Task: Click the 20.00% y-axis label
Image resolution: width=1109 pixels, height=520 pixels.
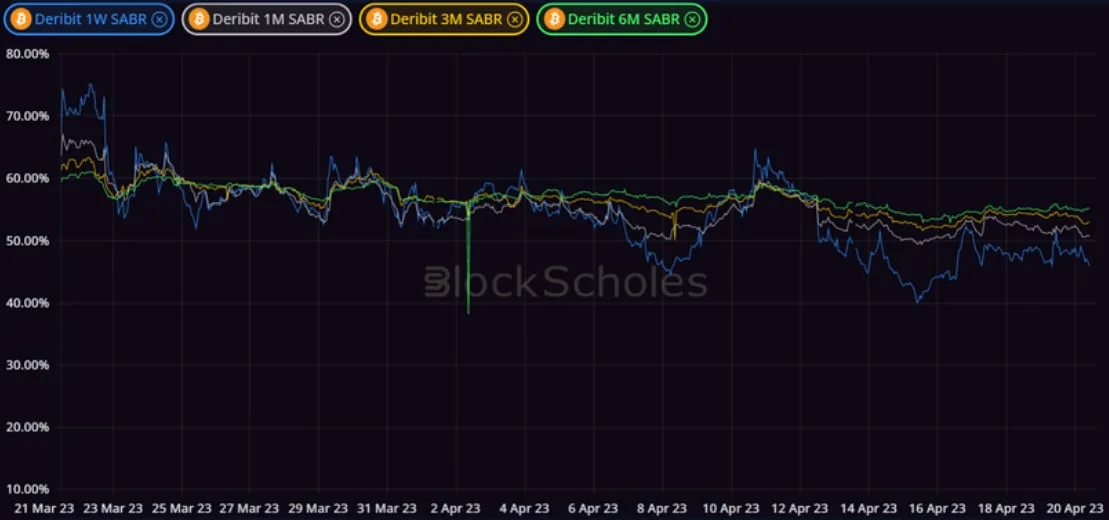Action: (x=26, y=427)
